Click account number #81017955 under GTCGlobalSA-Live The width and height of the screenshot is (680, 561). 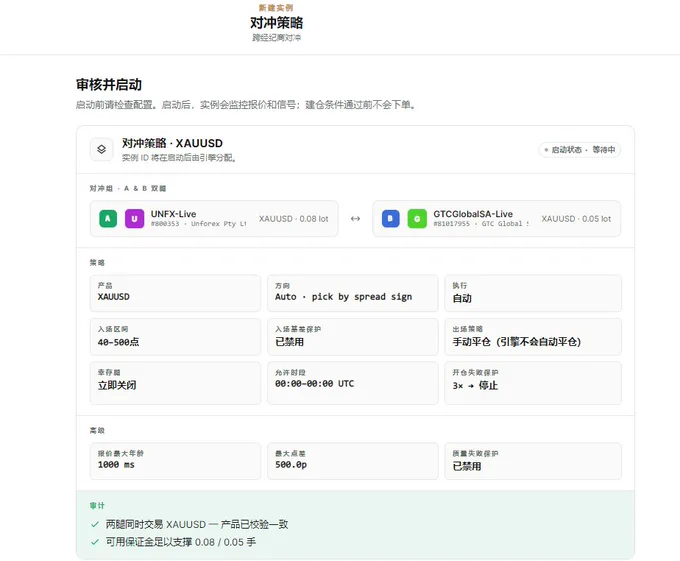pyautogui.click(x=451, y=224)
